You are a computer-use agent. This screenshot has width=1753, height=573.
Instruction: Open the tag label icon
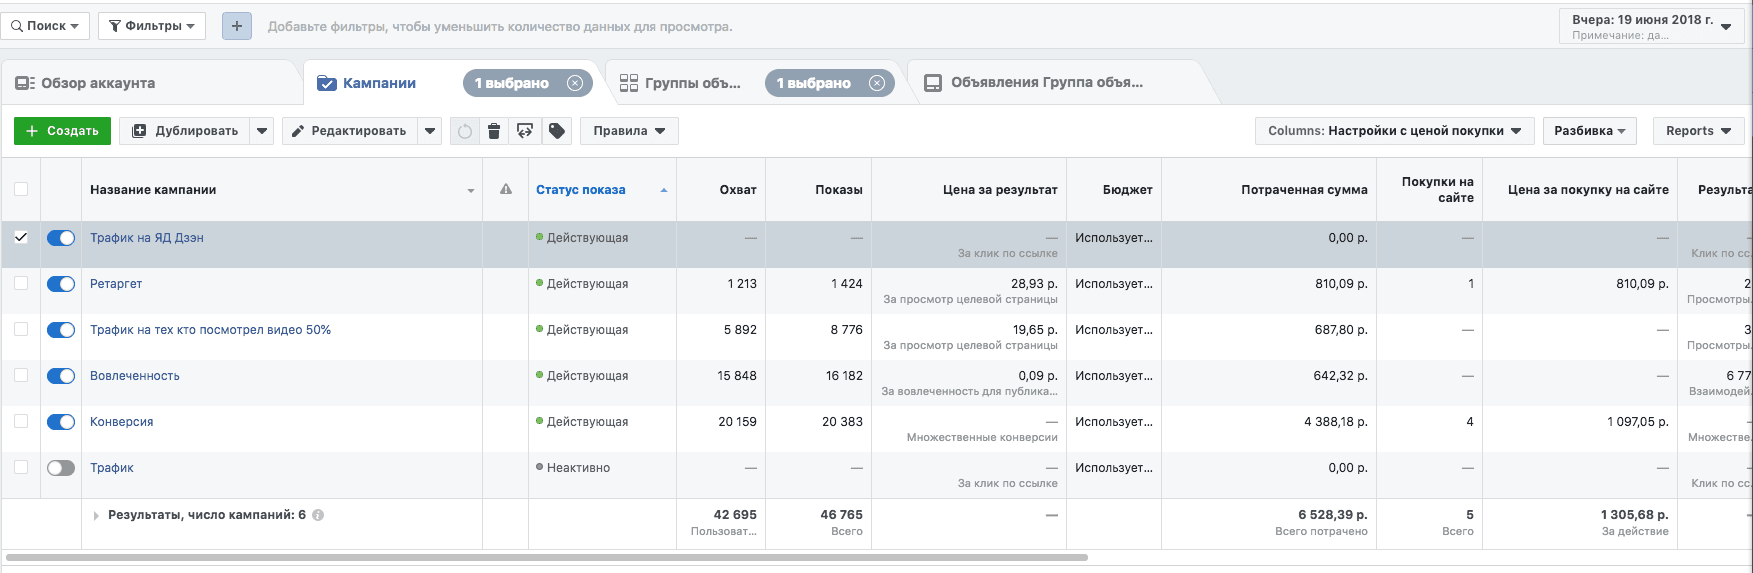(x=557, y=131)
